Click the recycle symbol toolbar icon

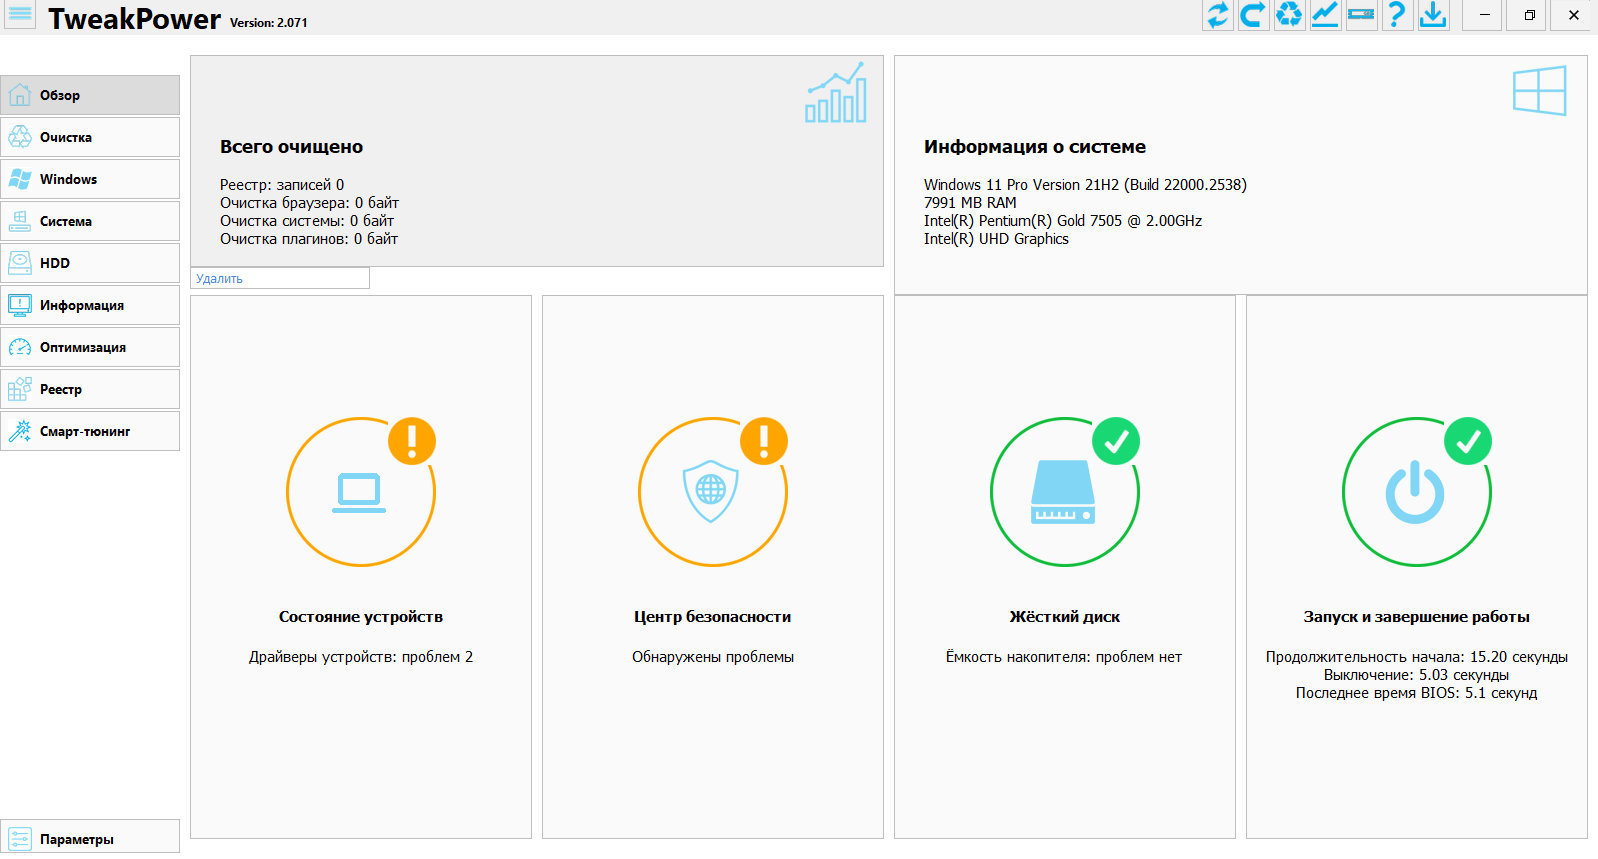click(x=1289, y=15)
